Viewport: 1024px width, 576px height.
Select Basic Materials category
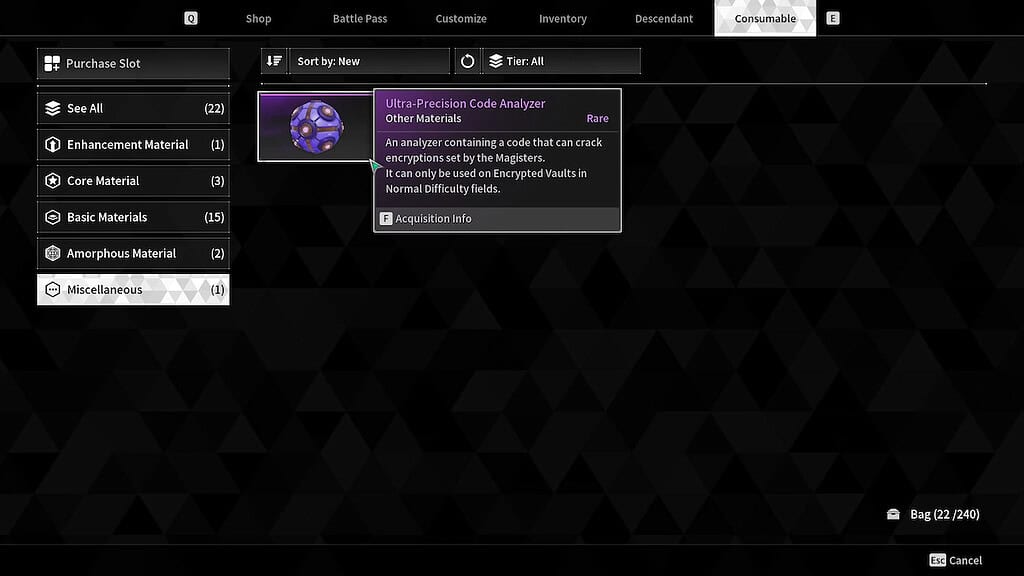[133, 217]
